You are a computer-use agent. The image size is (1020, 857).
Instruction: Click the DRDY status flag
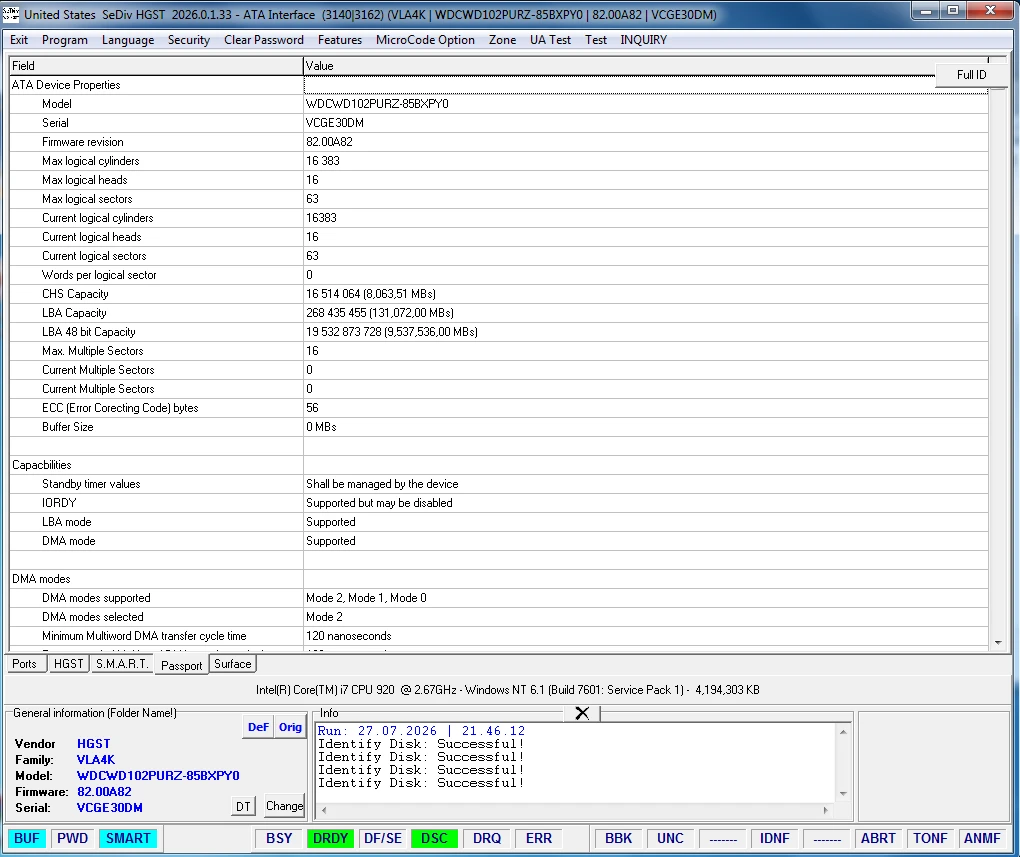click(x=330, y=838)
